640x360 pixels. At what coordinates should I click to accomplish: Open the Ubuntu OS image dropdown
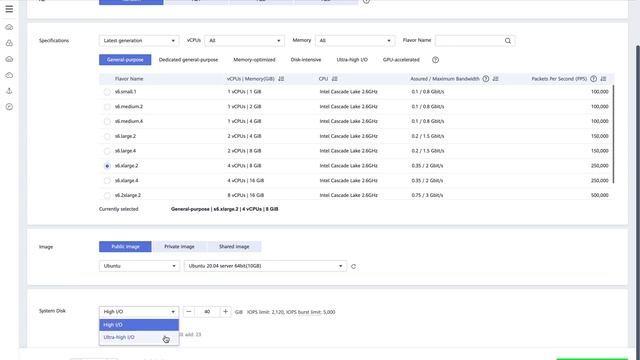[139, 266]
